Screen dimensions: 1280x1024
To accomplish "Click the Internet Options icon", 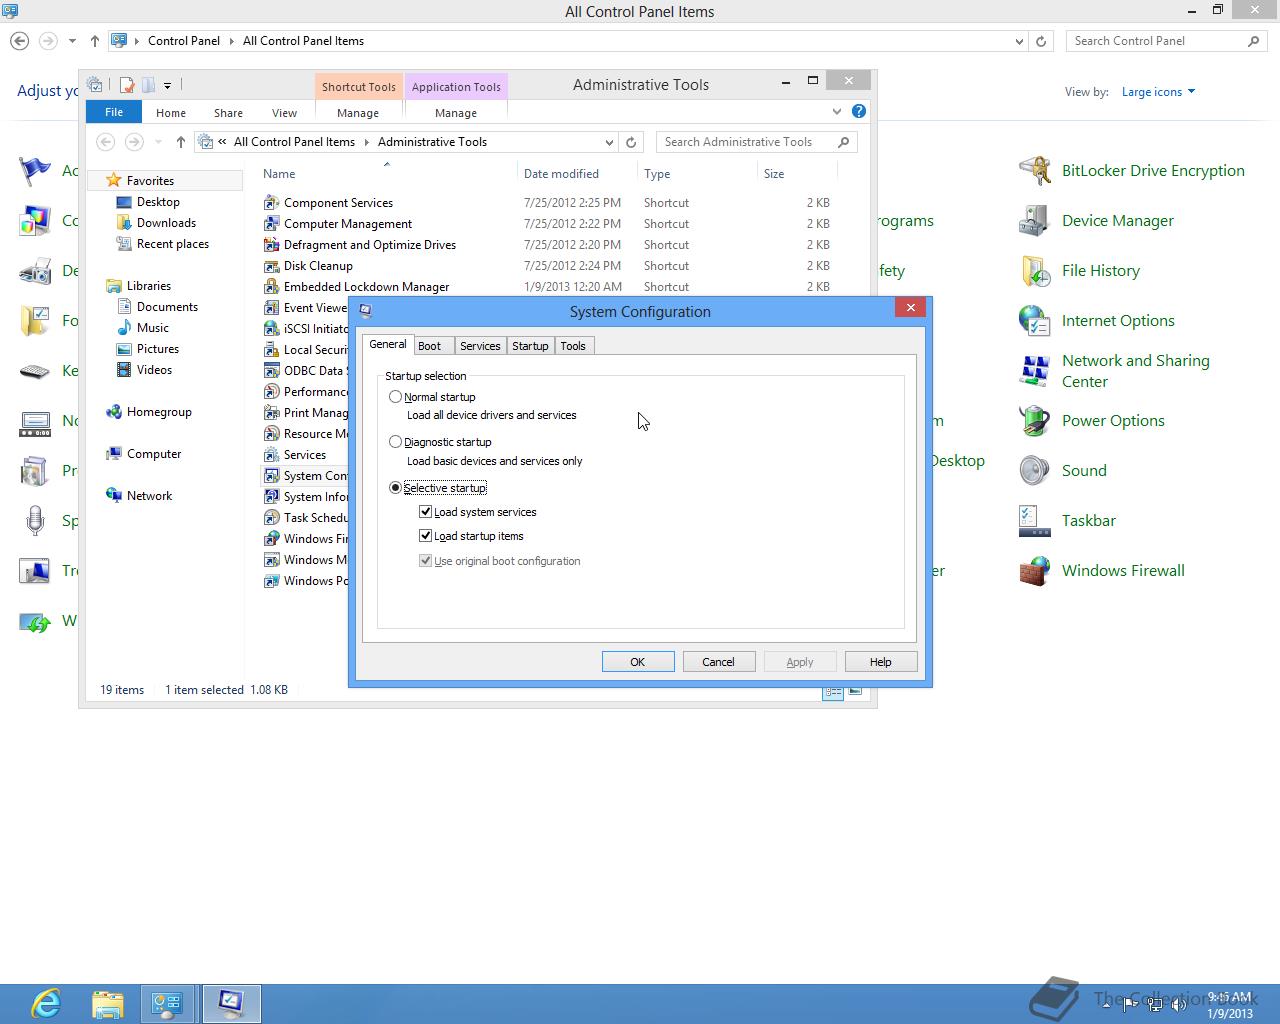I will point(1034,321).
